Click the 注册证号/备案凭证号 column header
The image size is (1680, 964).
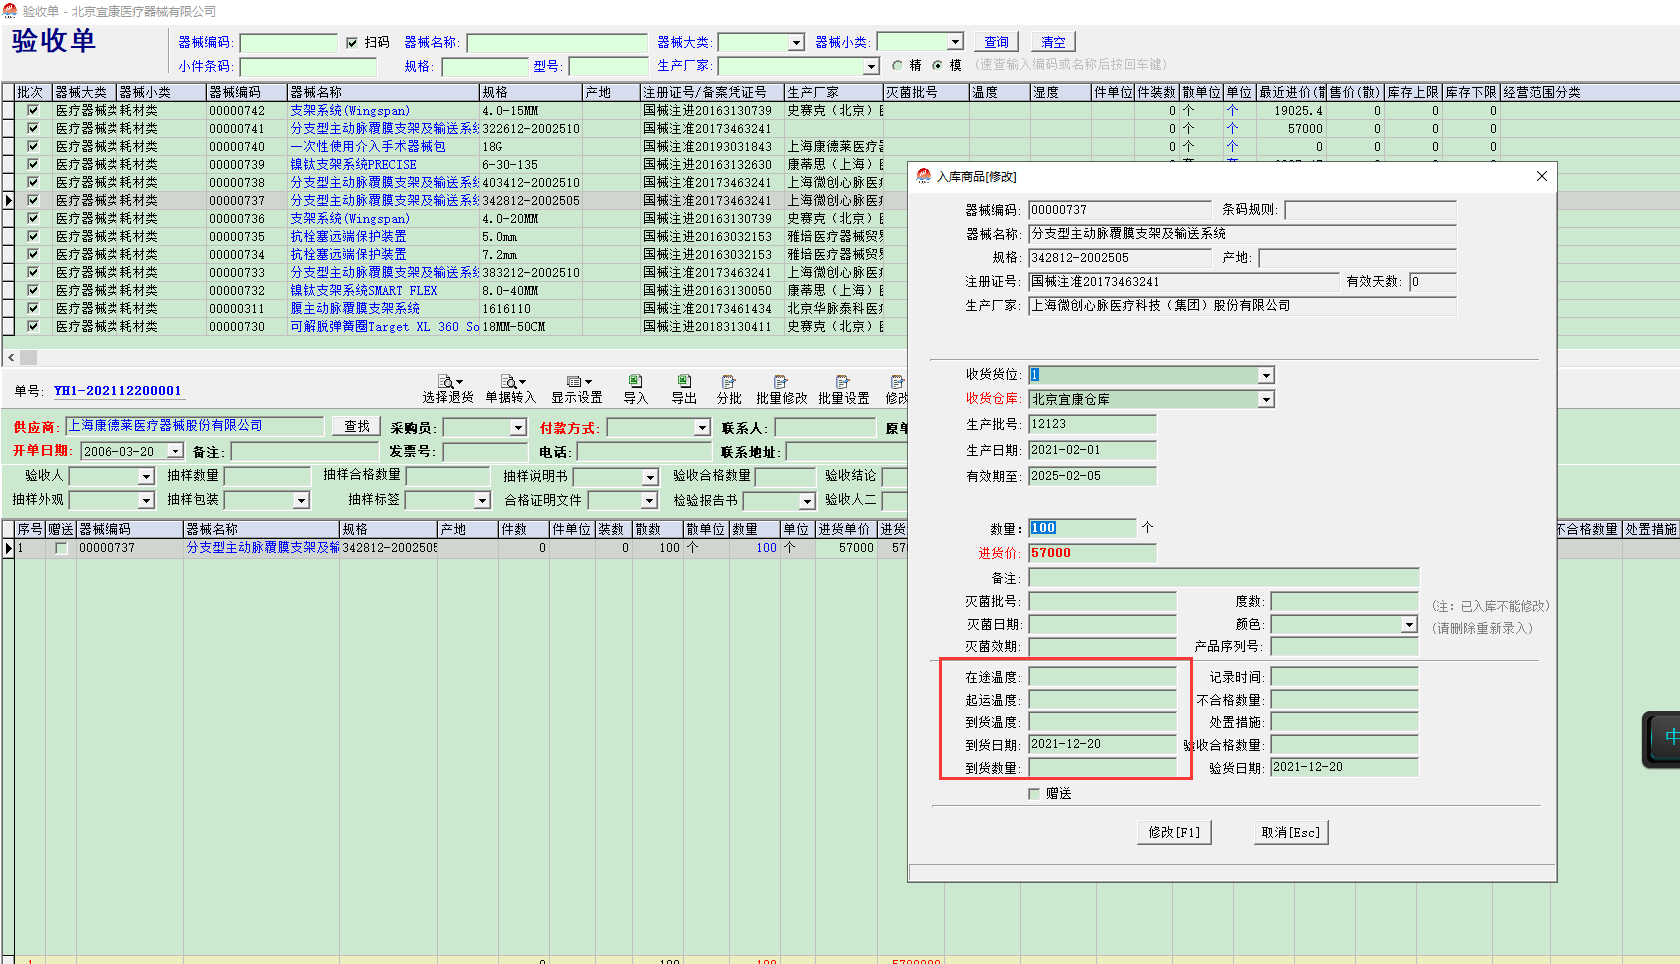(x=710, y=92)
